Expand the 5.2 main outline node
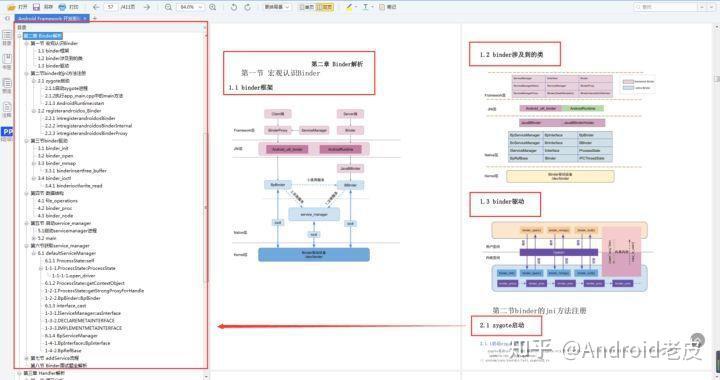720x380 pixels. pyautogui.click(x=34, y=238)
